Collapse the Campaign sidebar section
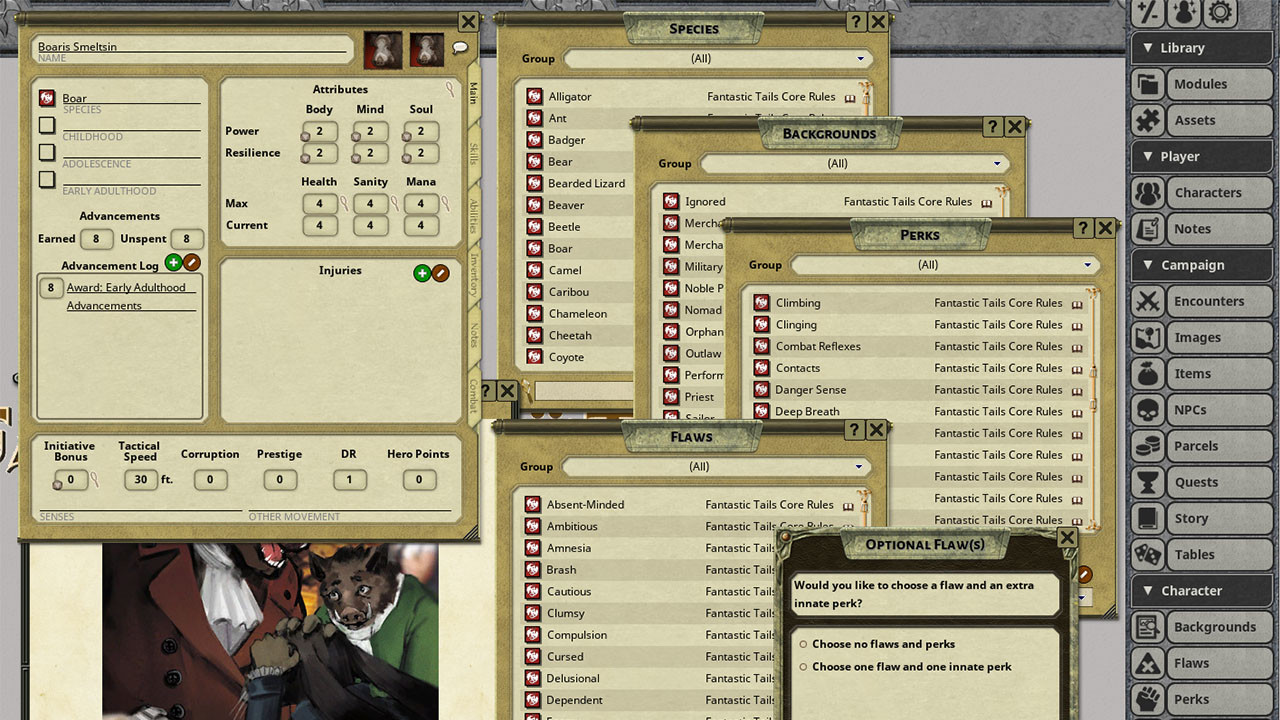 (x=1146, y=265)
